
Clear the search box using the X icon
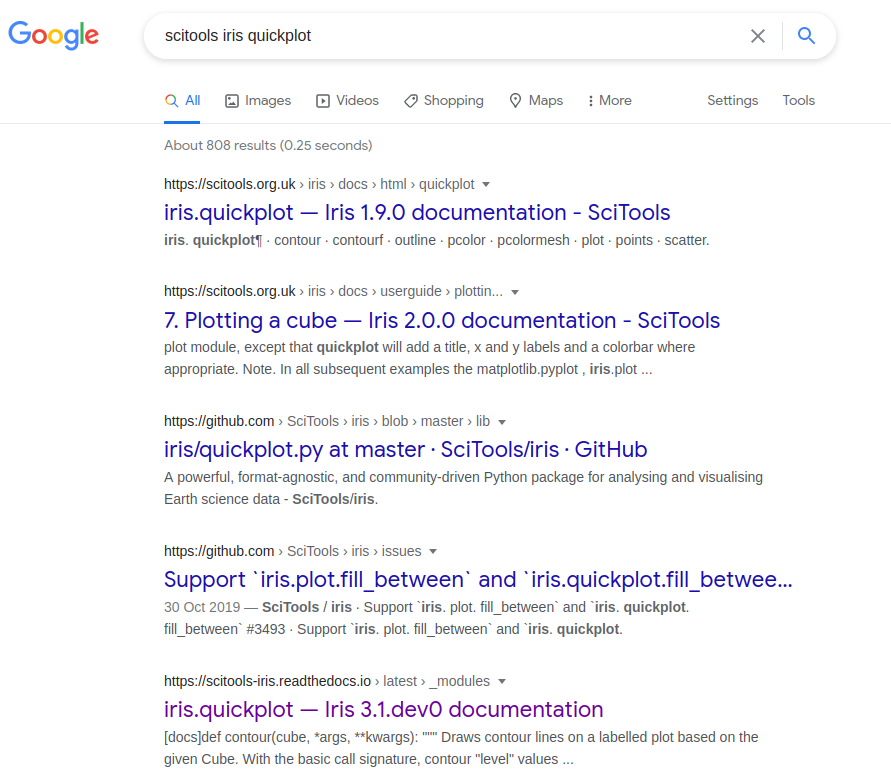pyautogui.click(x=757, y=35)
